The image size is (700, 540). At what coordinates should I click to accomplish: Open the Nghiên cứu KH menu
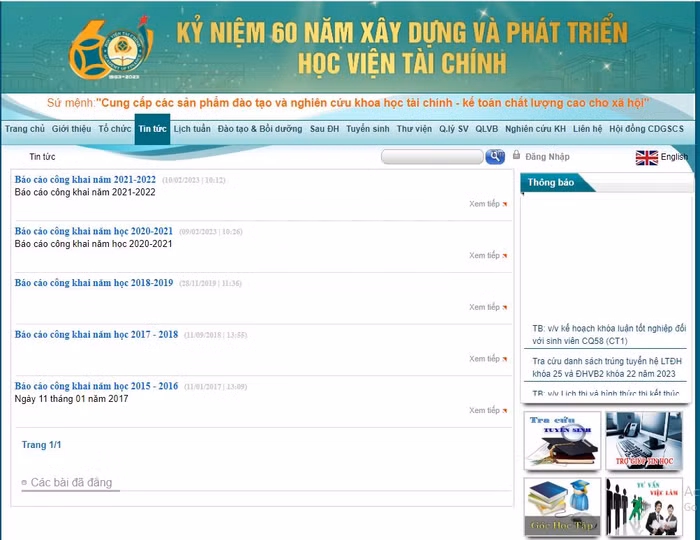535,129
